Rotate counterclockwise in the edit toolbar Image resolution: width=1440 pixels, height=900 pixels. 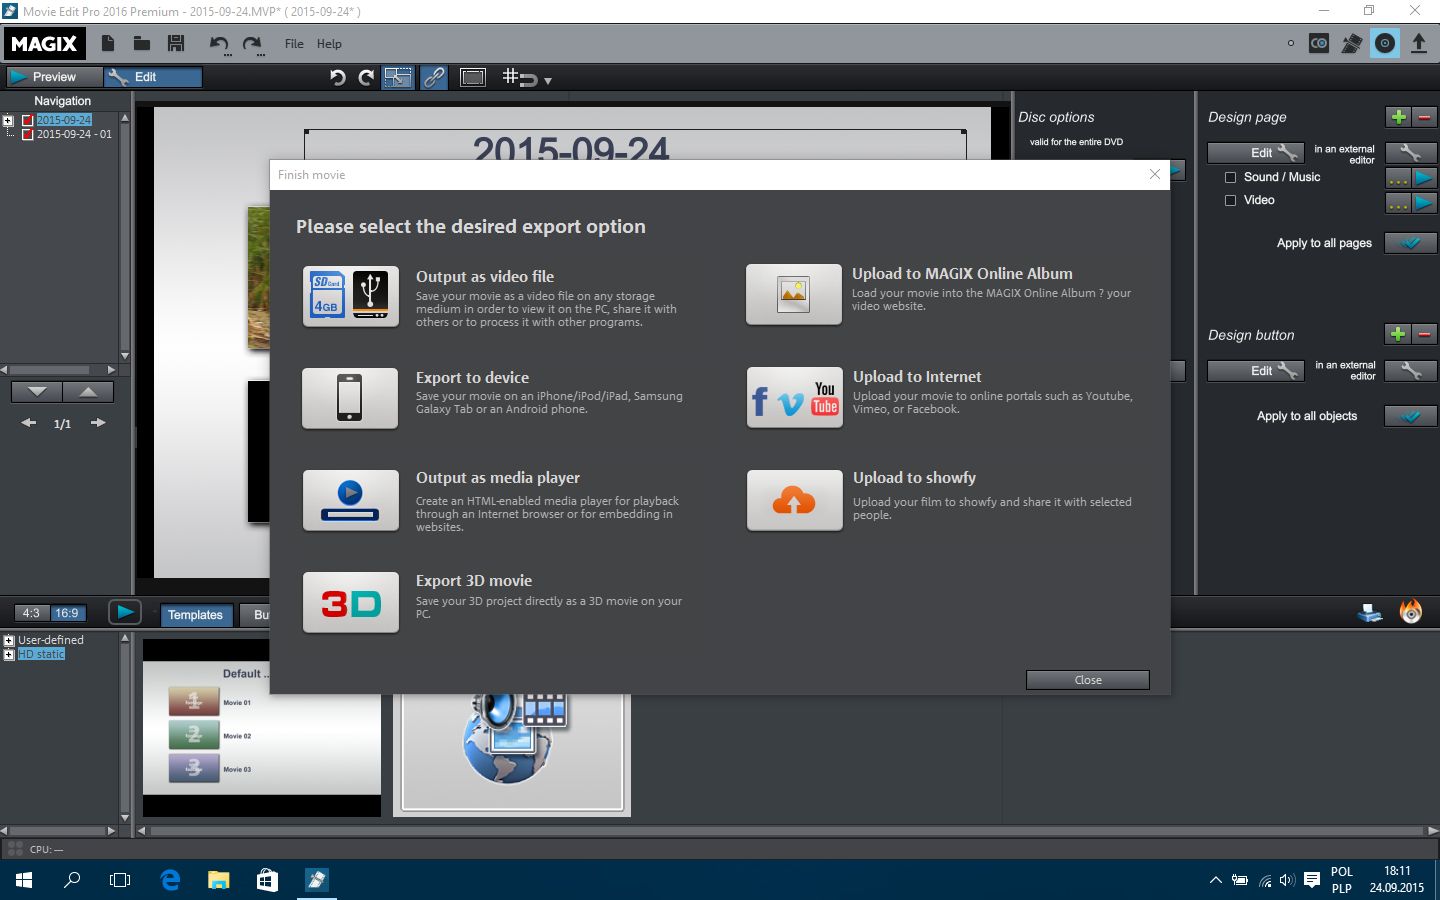[x=338, y=77]
